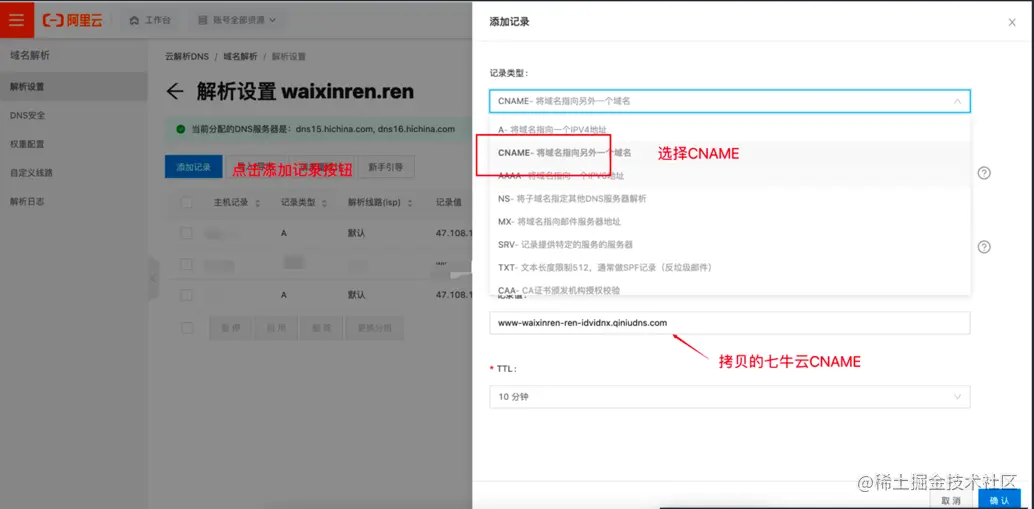
Task: Select the SRV- record option
Action: pyautogui.click(x=729, y=244)
